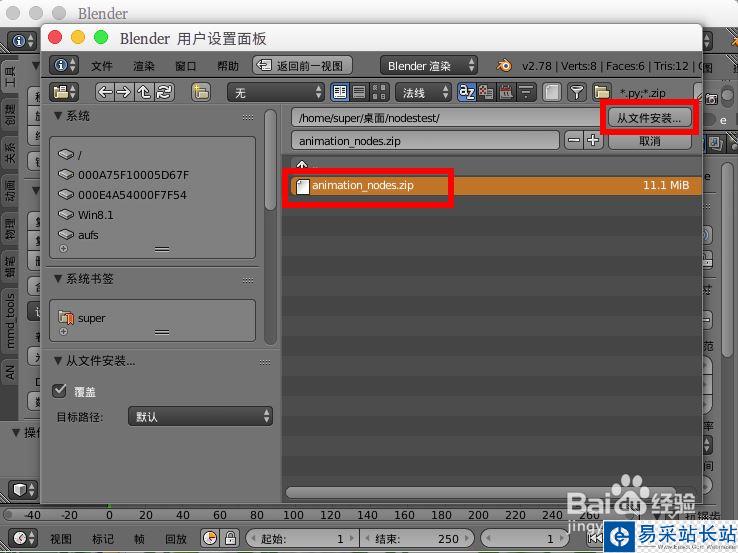Open the timeline editor type clock icon

tap(23, 537)
